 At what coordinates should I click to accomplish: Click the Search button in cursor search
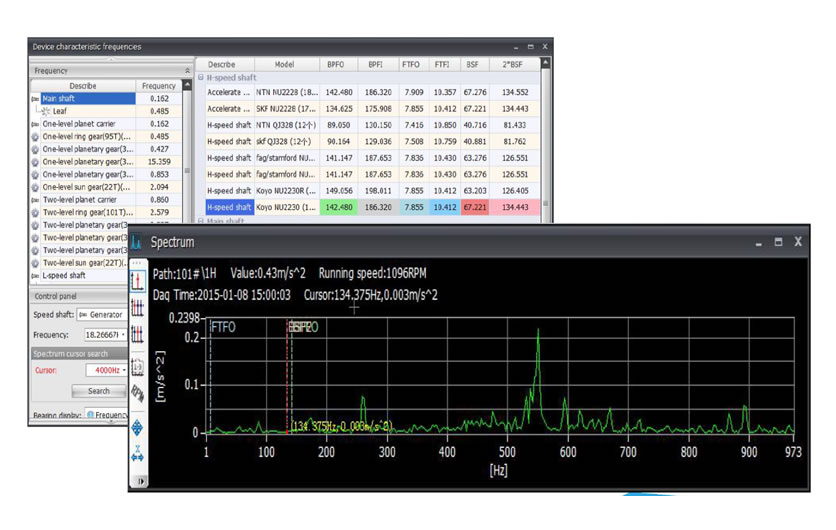(99, 391)
